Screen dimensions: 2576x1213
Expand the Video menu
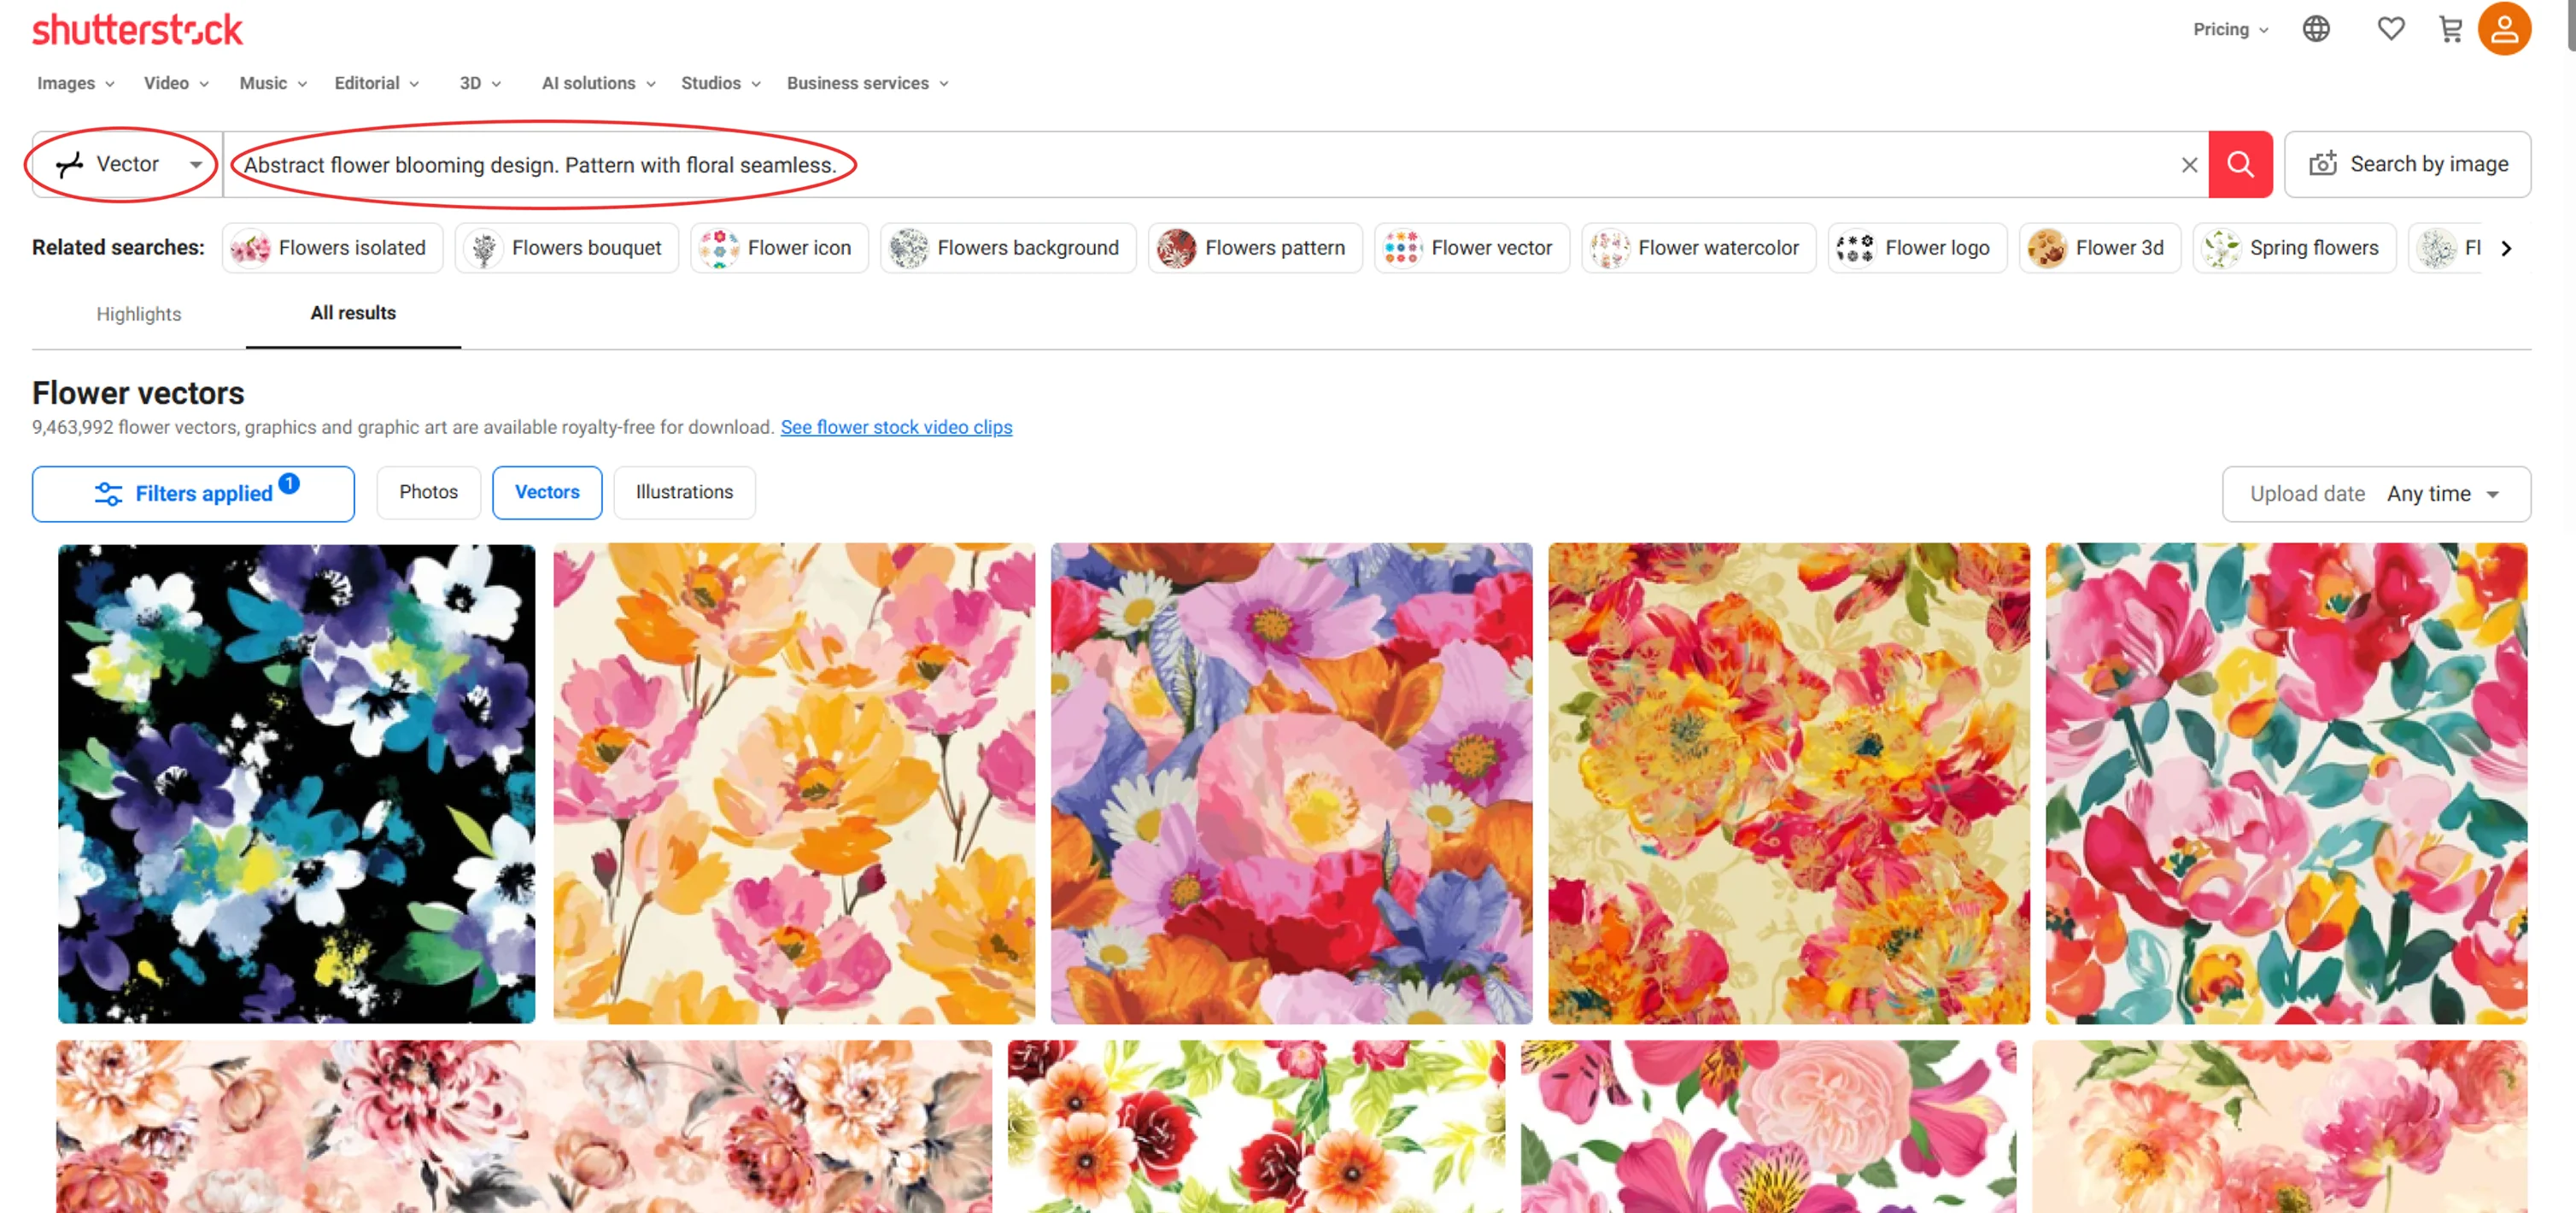click(176, 83)
